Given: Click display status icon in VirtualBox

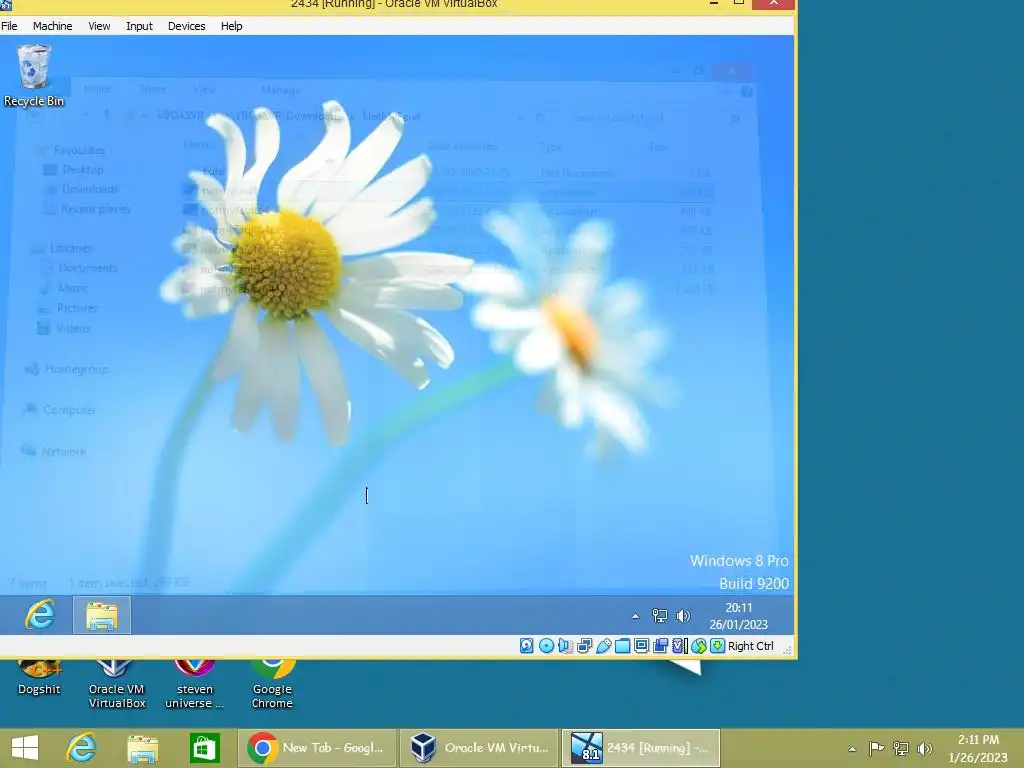Looking at the screenshot, I should [641, 646].
